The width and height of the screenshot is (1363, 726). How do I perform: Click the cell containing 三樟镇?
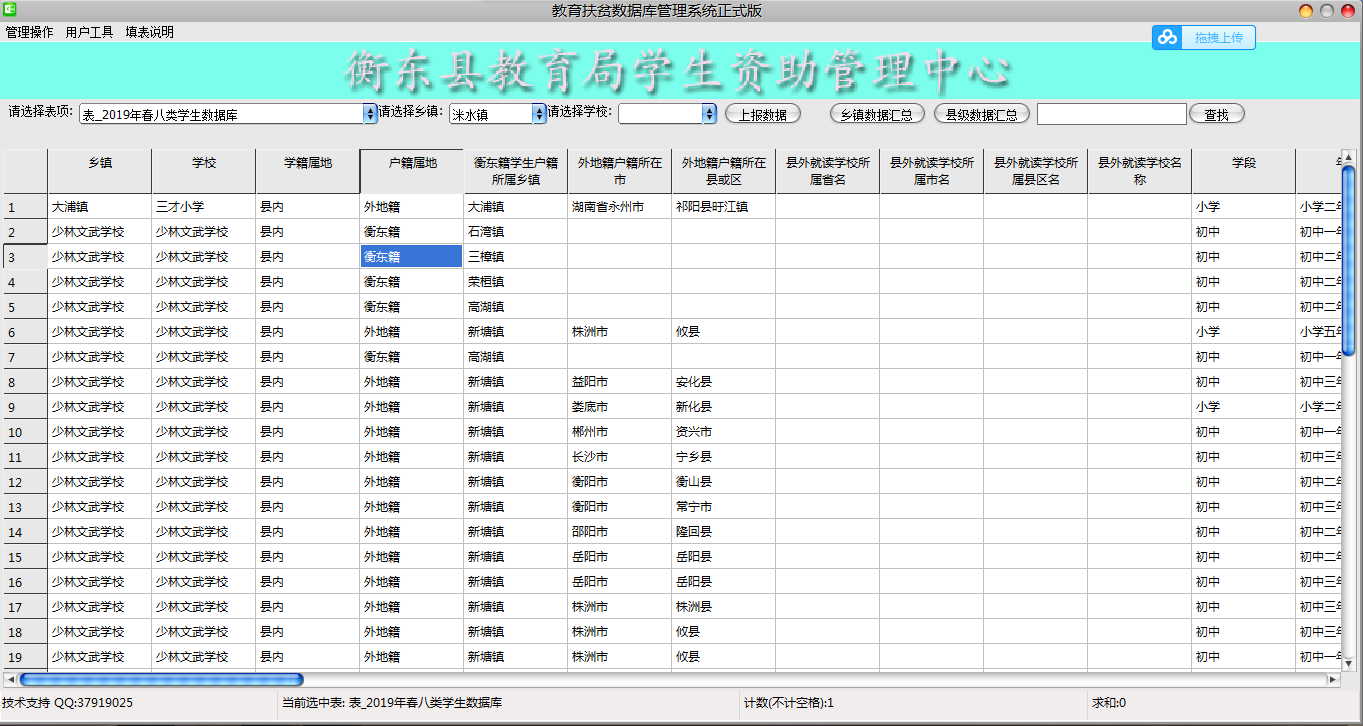[x=516, y=257]
